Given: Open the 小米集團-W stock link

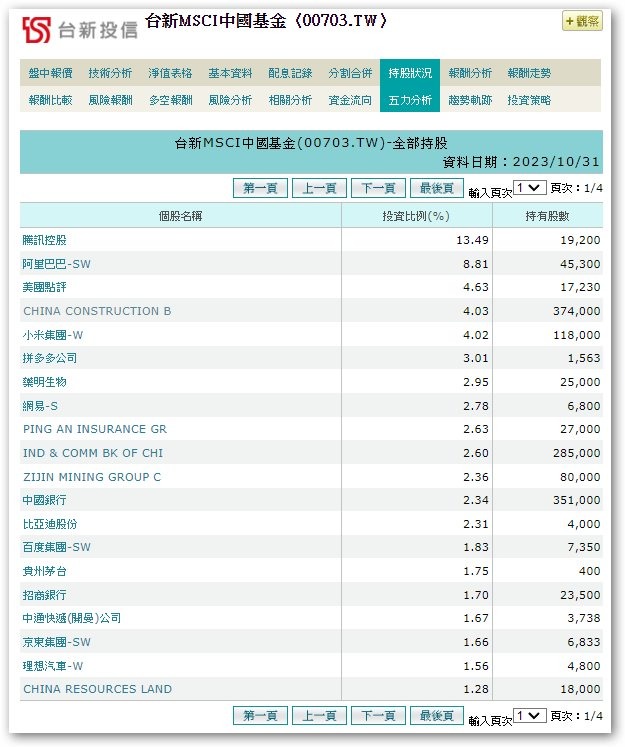Looking at the screenshot, I should click(x=53, y=335).
